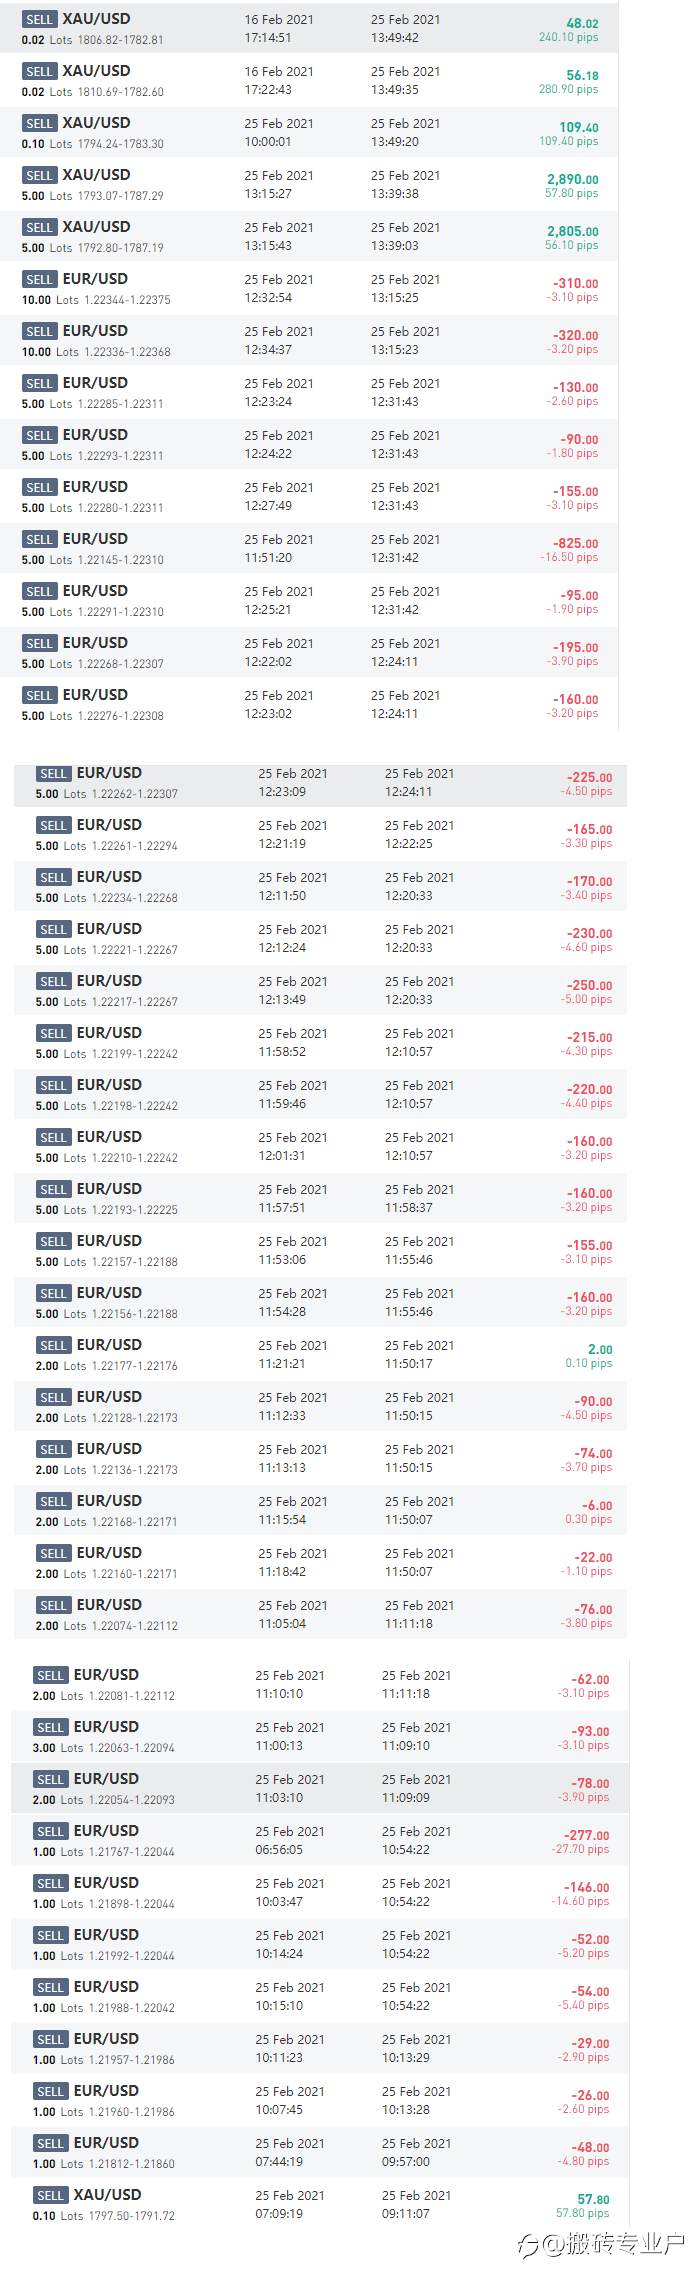Click the 109.40 profit amount
The height and width of the screenshot is (2287, 692).
(578, 127)
